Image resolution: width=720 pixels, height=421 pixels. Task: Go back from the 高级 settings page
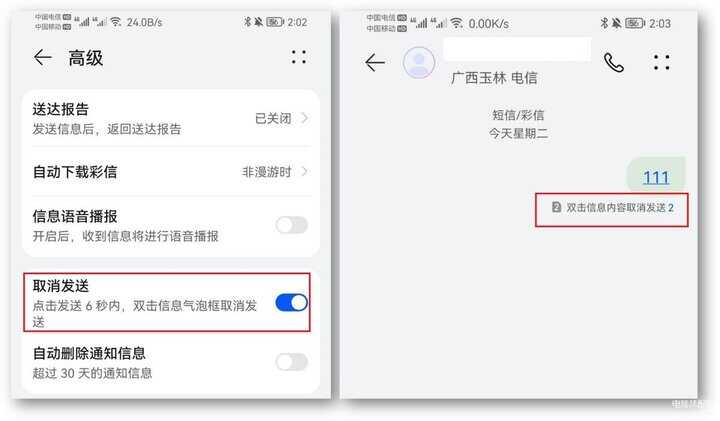point(43,57)
